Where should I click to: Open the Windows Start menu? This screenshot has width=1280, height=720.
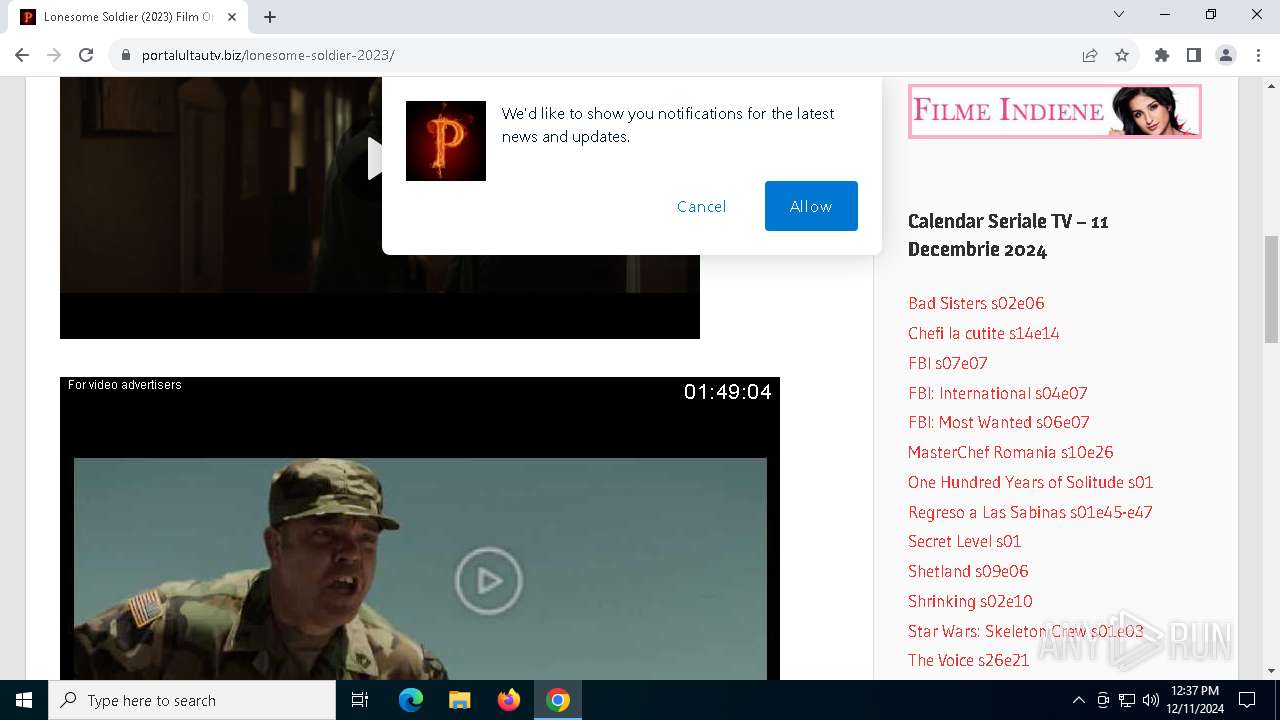24,700
